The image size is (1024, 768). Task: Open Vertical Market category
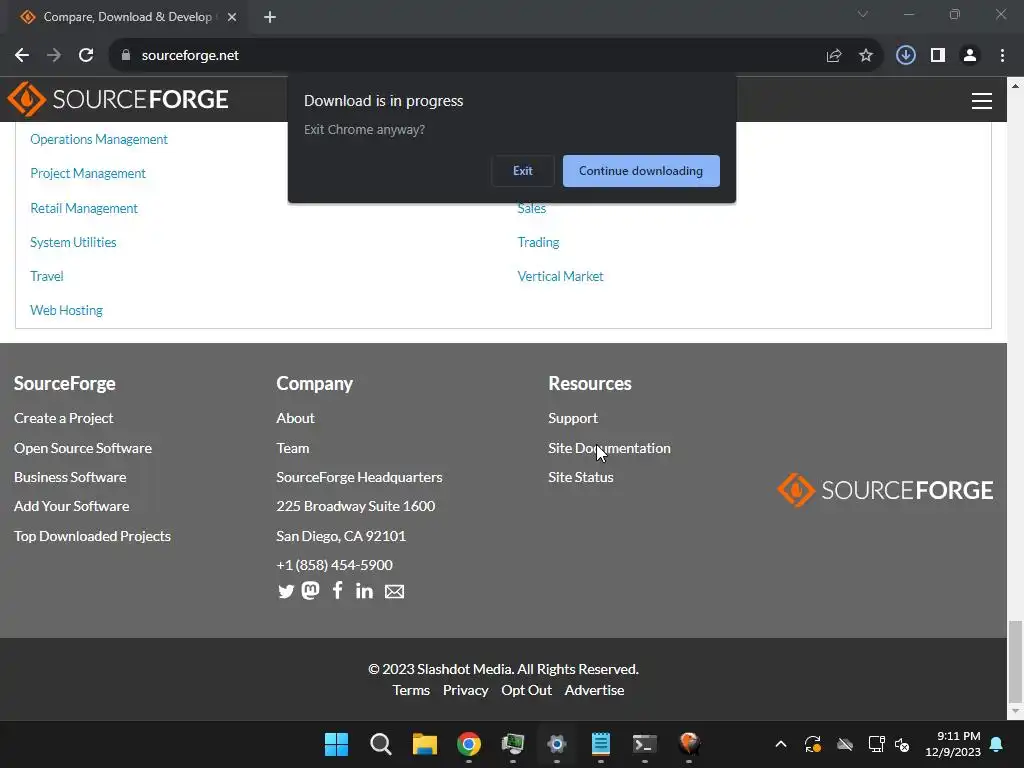tap(560, 276)
